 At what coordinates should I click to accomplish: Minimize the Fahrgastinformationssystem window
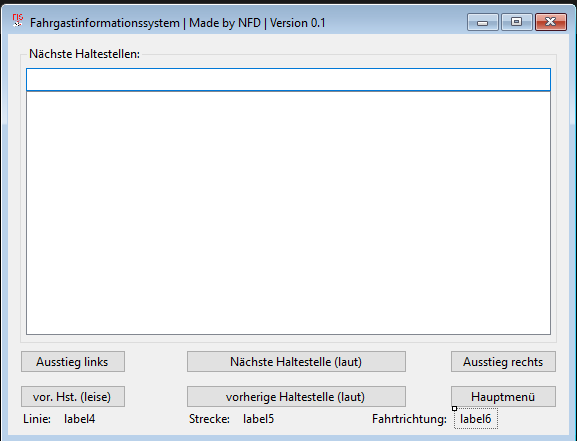pyautogui.click(x=482, y=22)
